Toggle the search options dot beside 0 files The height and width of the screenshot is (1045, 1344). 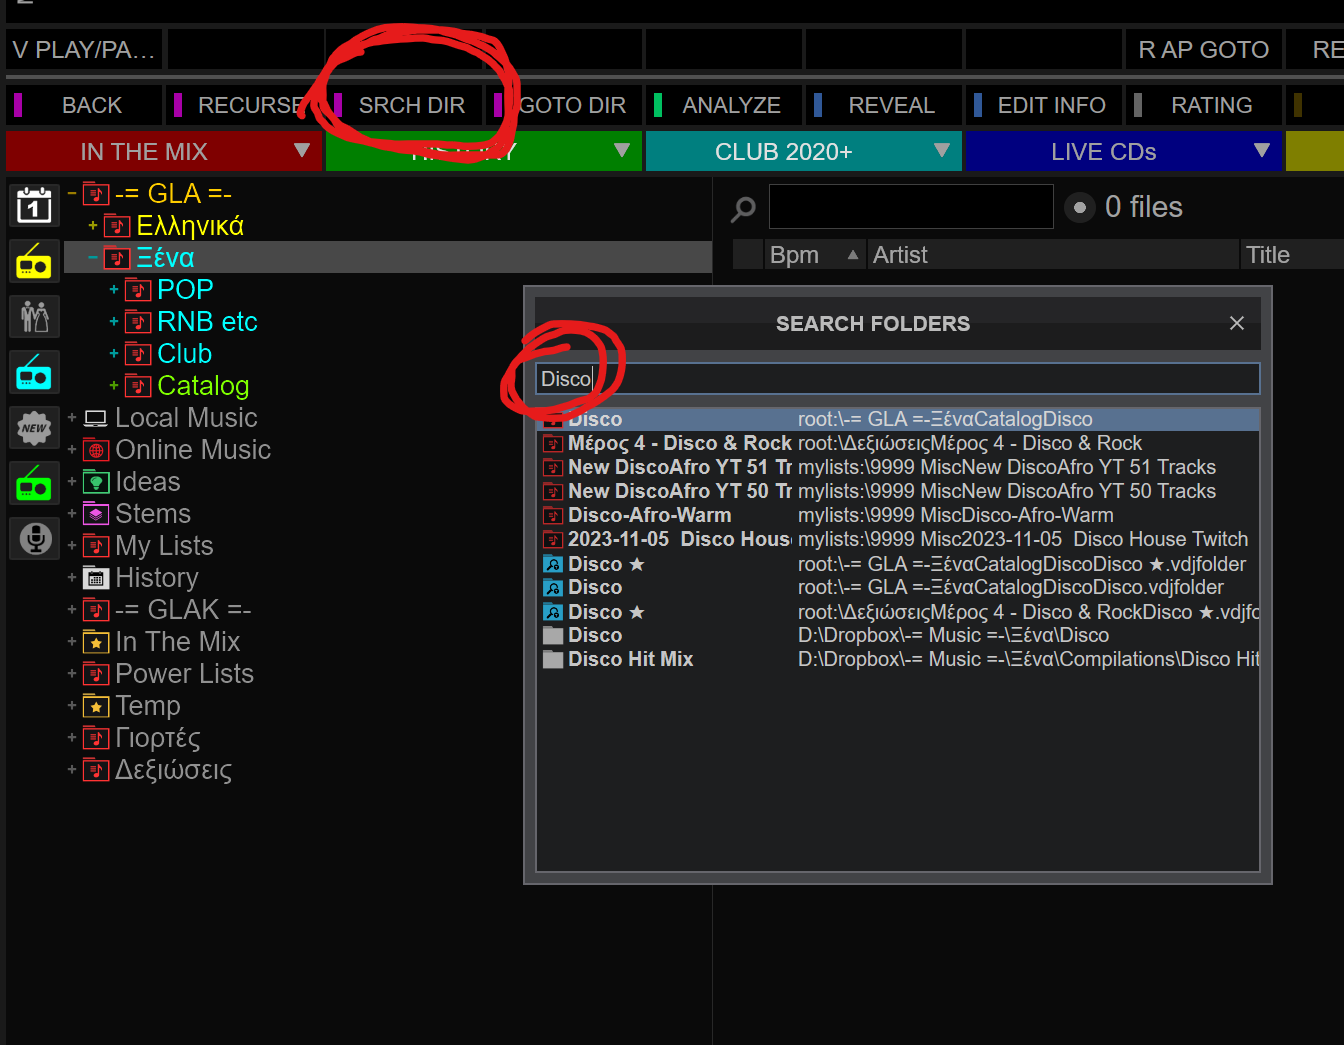[1079, 208]
